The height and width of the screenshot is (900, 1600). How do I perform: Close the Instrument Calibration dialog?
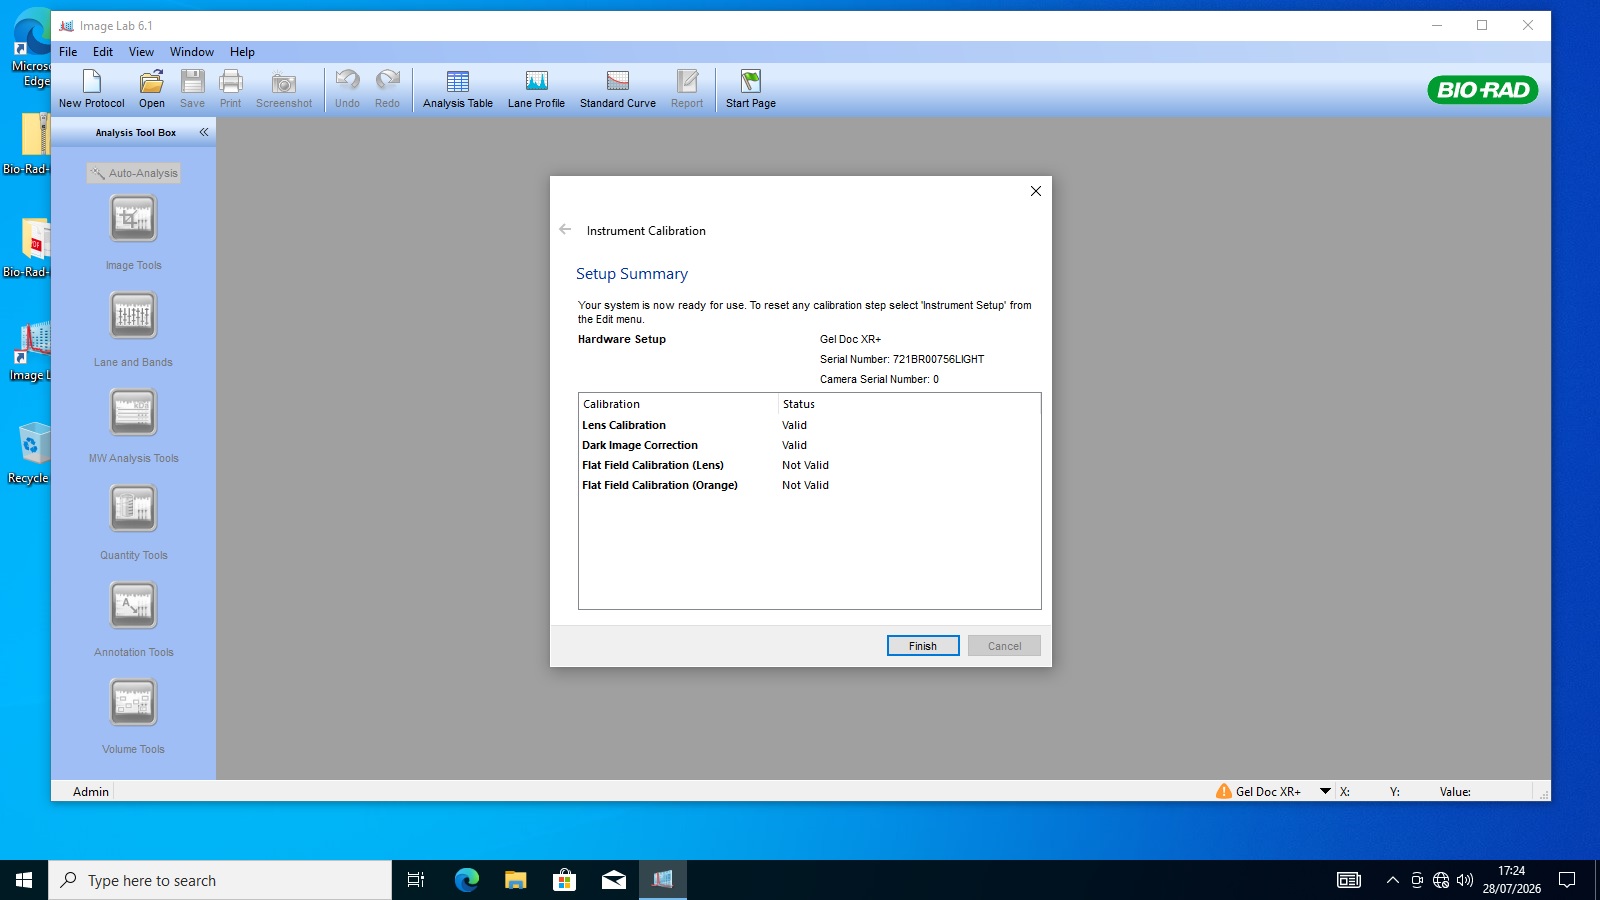(x=1036, y=191)
